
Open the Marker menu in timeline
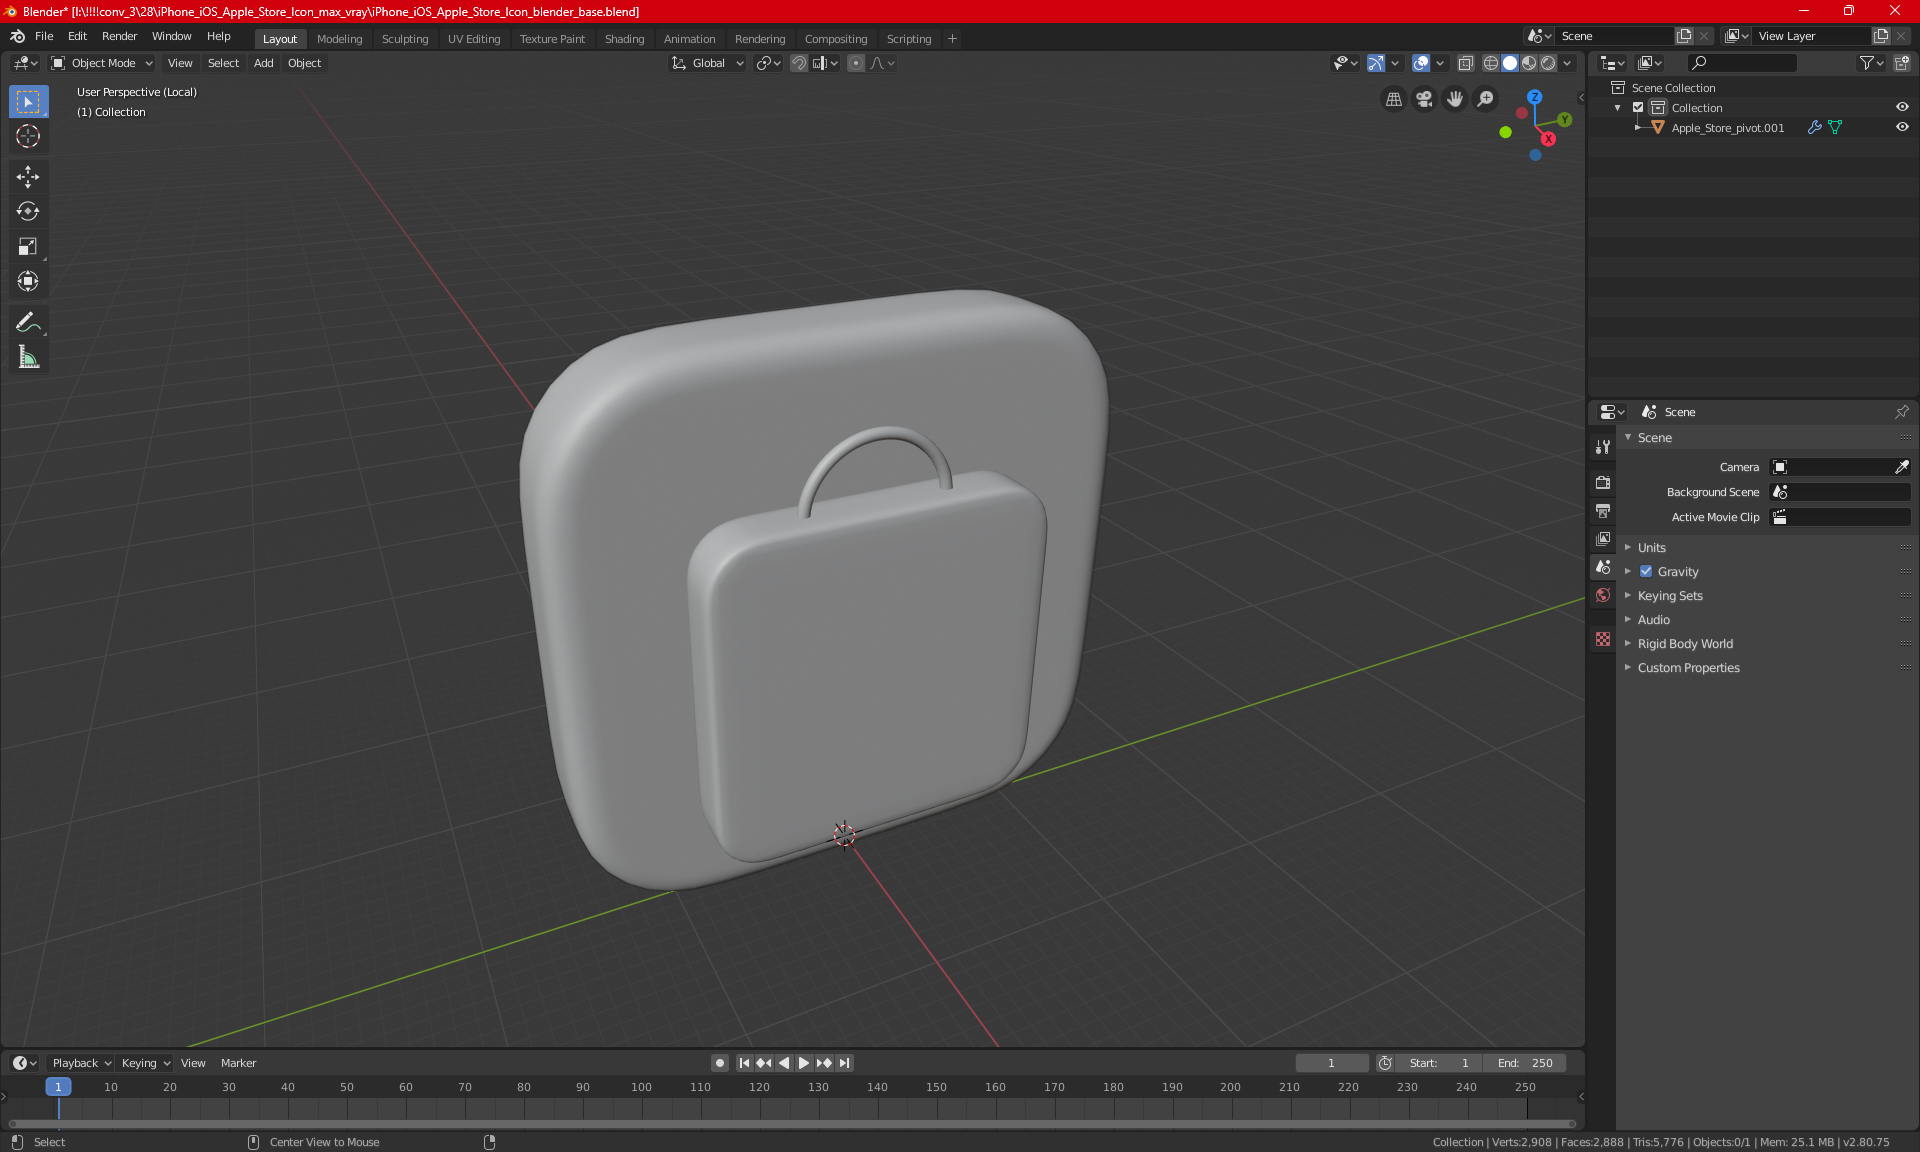click(x=238, y=1063)
